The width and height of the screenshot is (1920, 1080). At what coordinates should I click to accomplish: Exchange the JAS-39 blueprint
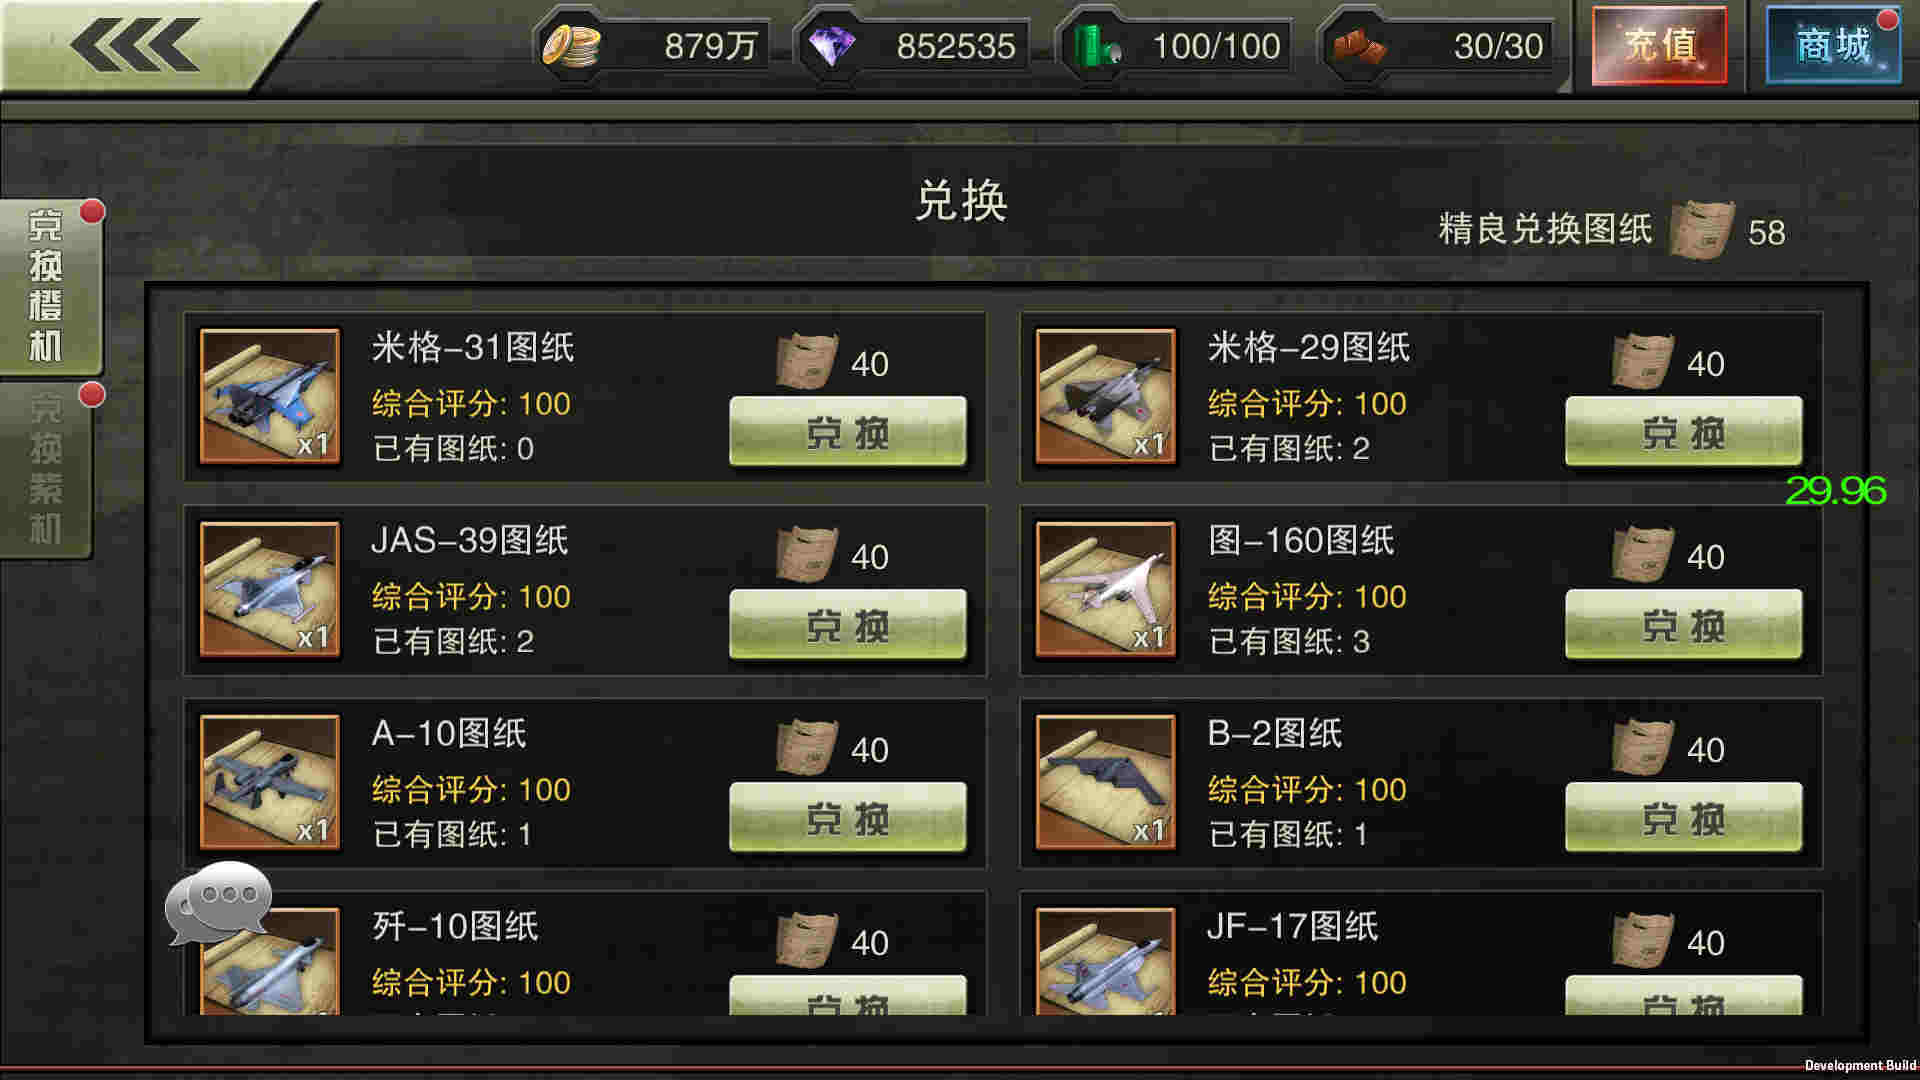click(848, 625)
